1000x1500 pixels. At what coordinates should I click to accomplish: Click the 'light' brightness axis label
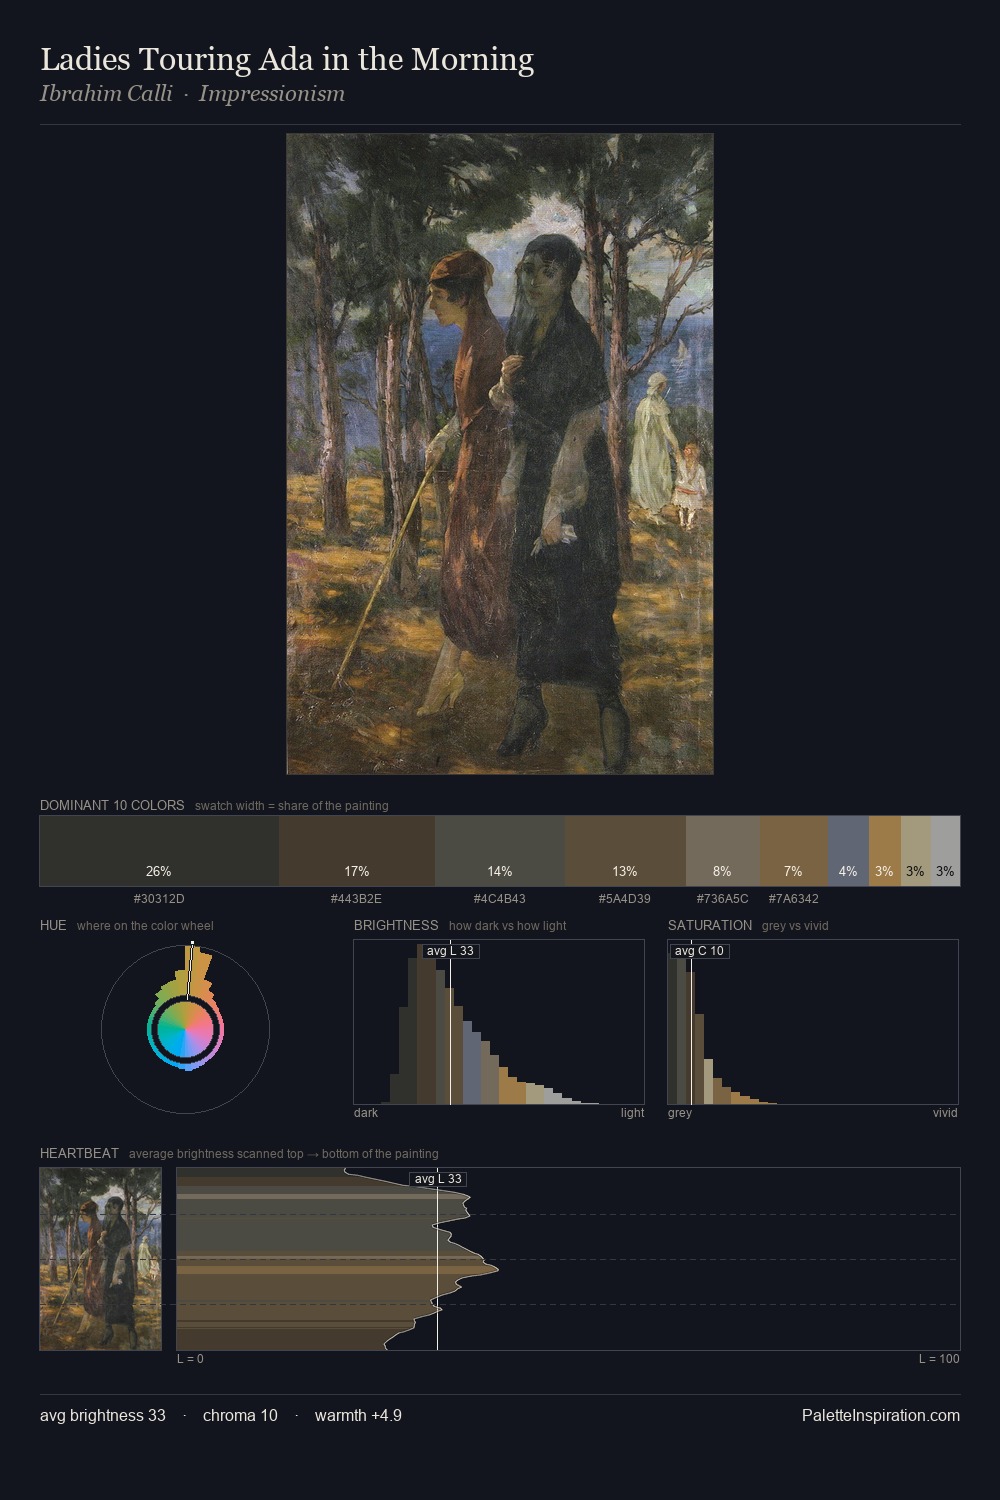click(633, 1113)
